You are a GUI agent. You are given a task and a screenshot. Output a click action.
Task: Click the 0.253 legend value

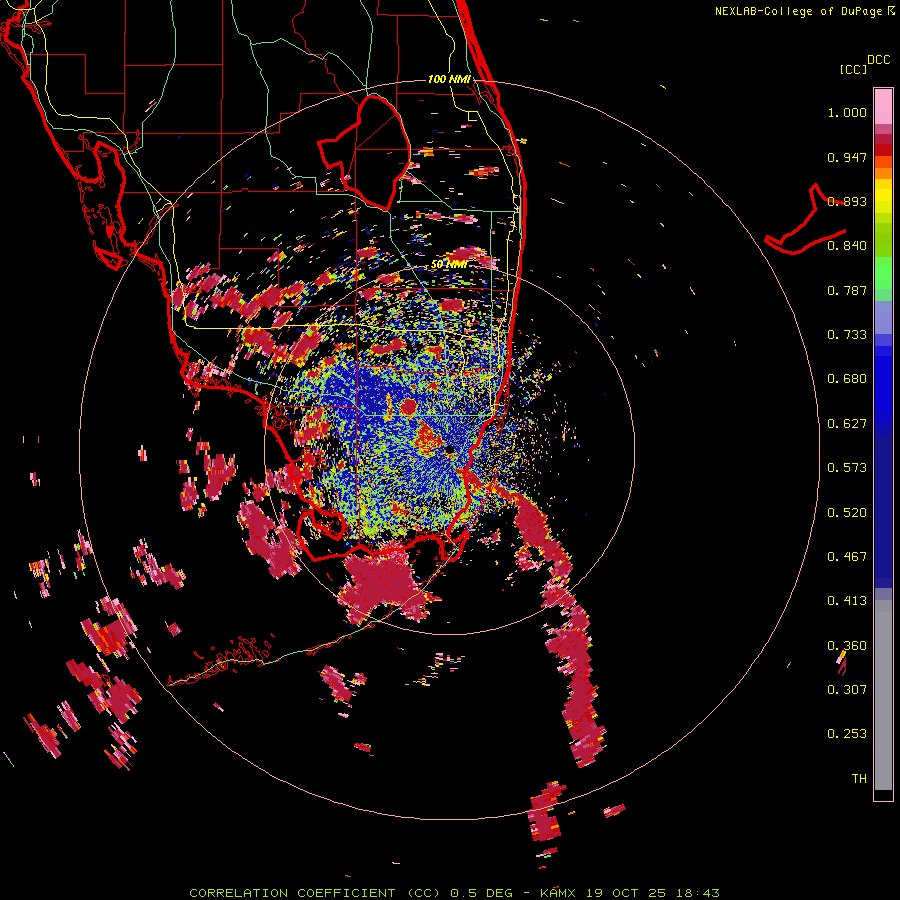click(847, 734)
